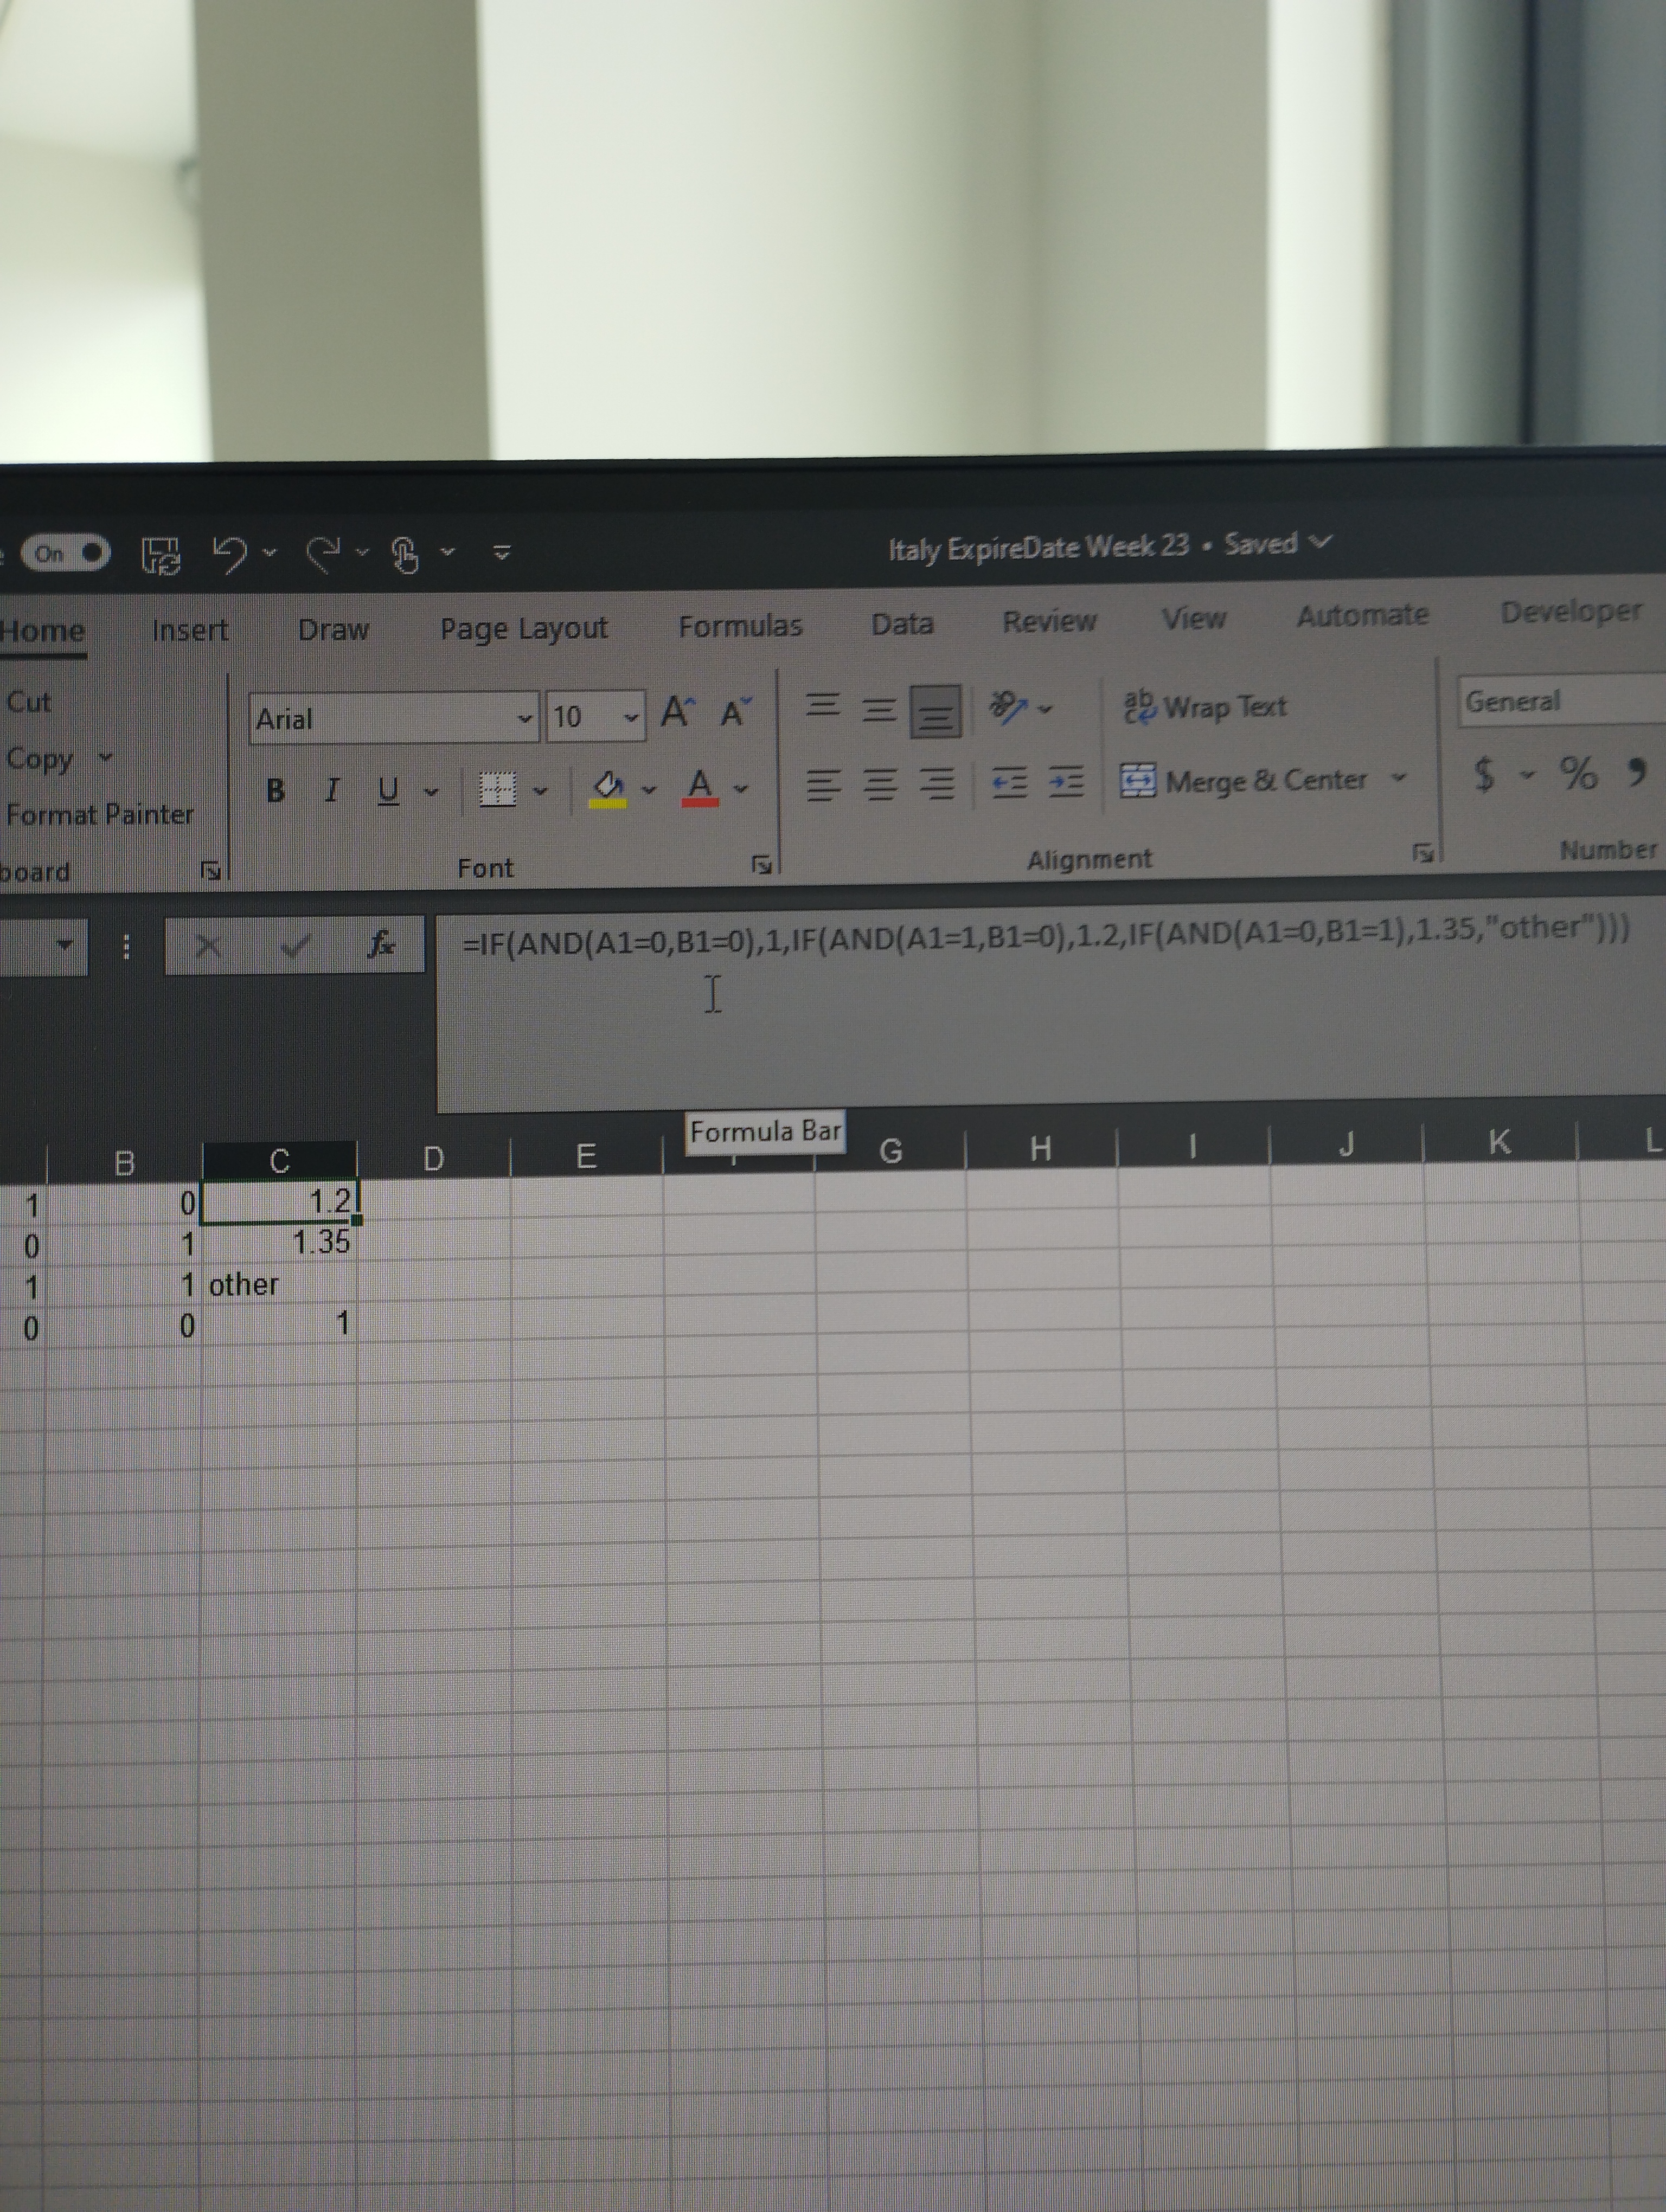
Task: Click the Insert Function fx icon
Action: [381, 943]
